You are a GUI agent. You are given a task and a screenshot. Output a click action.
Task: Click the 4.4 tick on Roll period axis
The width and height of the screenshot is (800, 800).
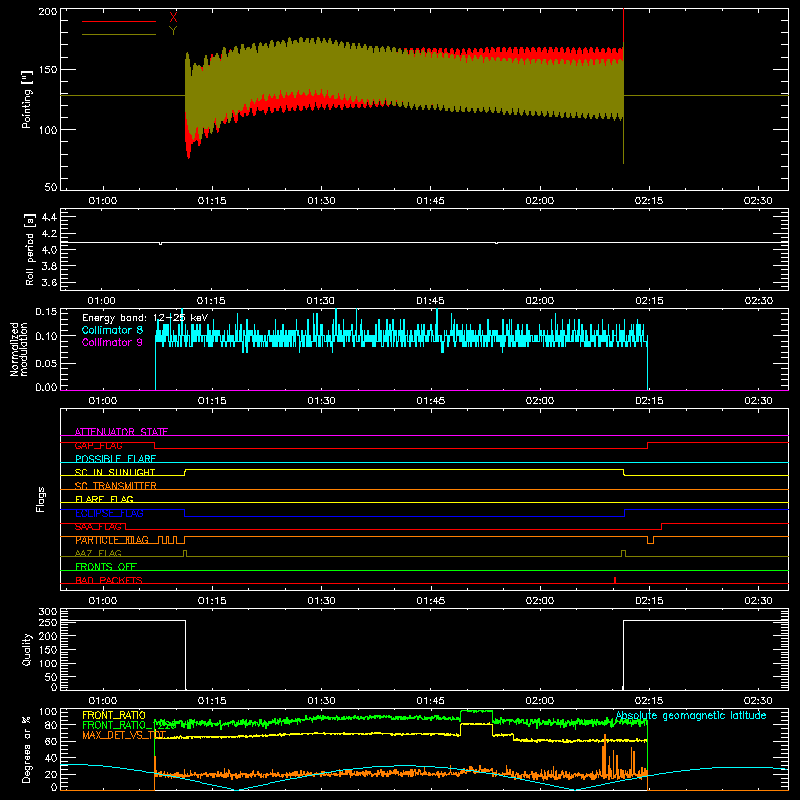pyautogui.click(x=49, y=217)
